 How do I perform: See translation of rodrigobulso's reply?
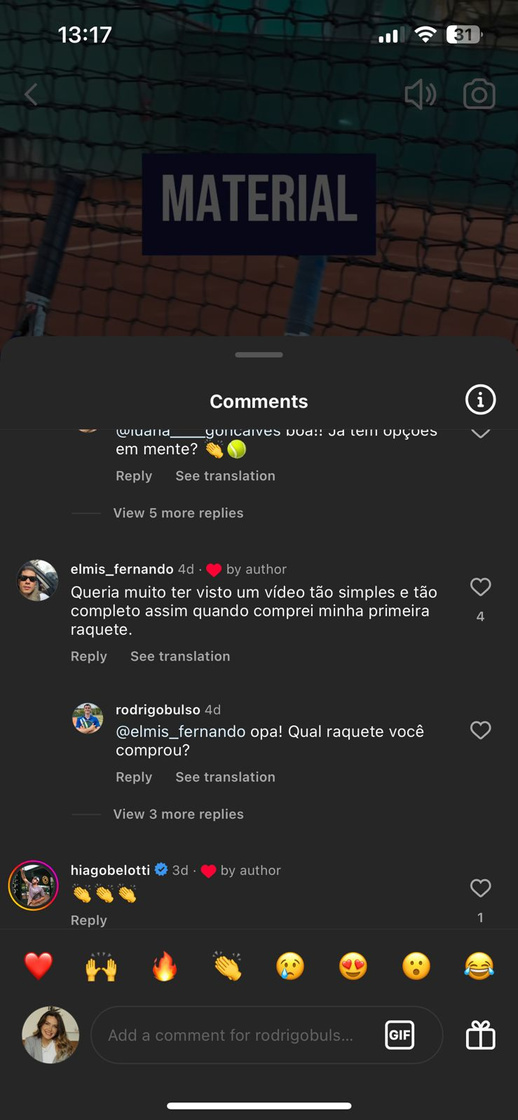pyautogui.click(x=225, y=777)
